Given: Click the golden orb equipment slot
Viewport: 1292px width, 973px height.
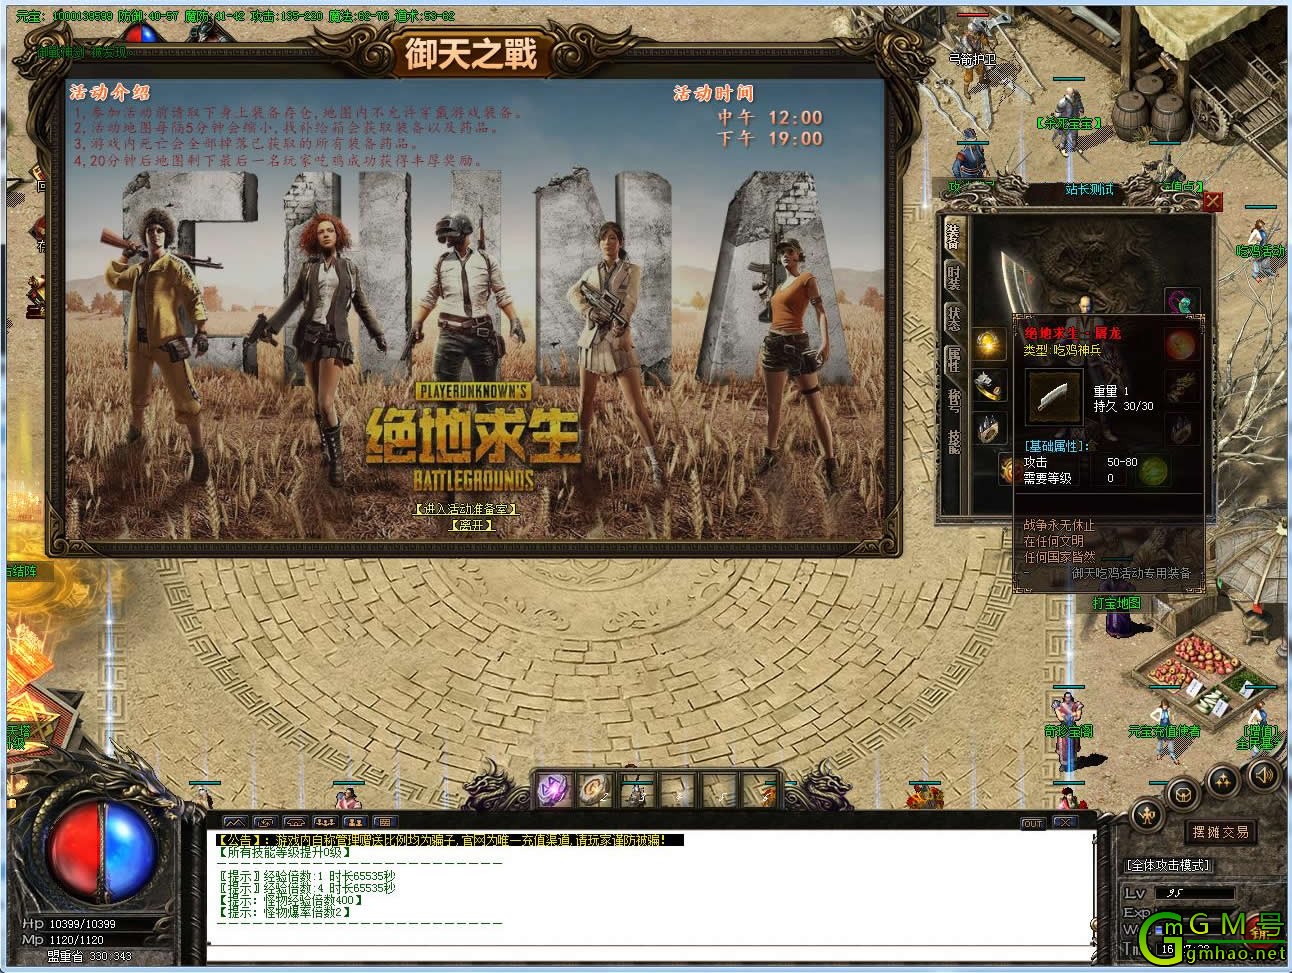Looking at the screenshot, I should [989, 345].
